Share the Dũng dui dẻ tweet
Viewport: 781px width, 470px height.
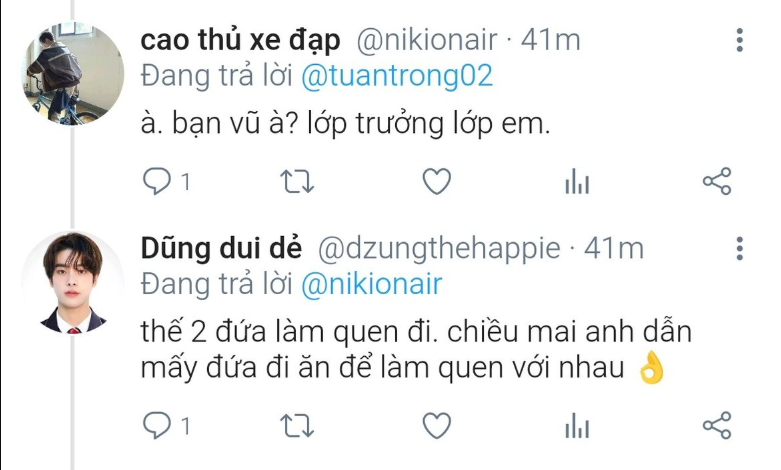[x=717, y=426]
